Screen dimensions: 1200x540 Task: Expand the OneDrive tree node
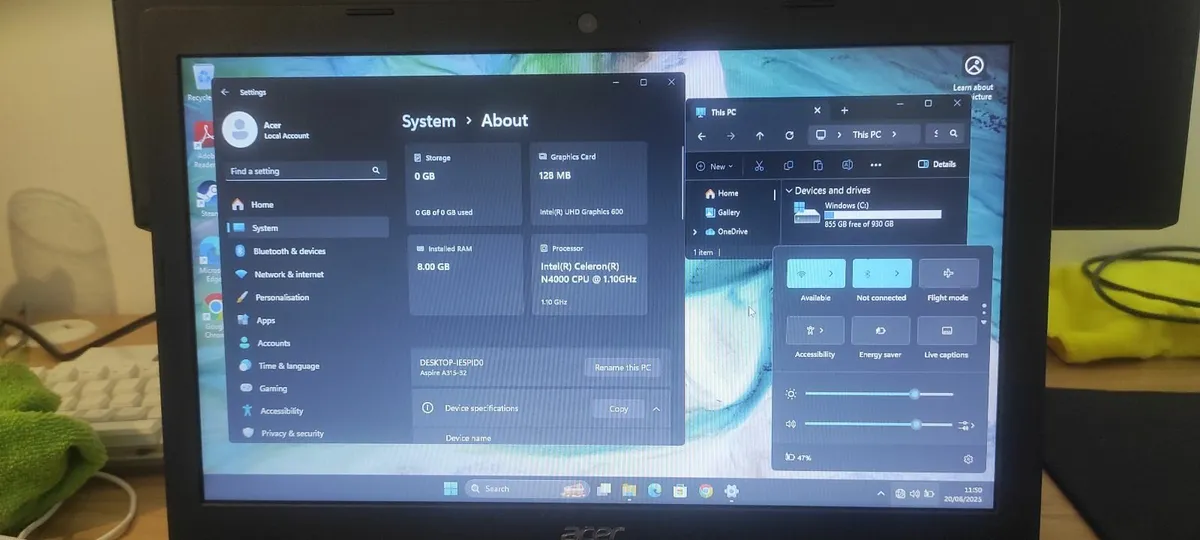(x=695, y=232)
